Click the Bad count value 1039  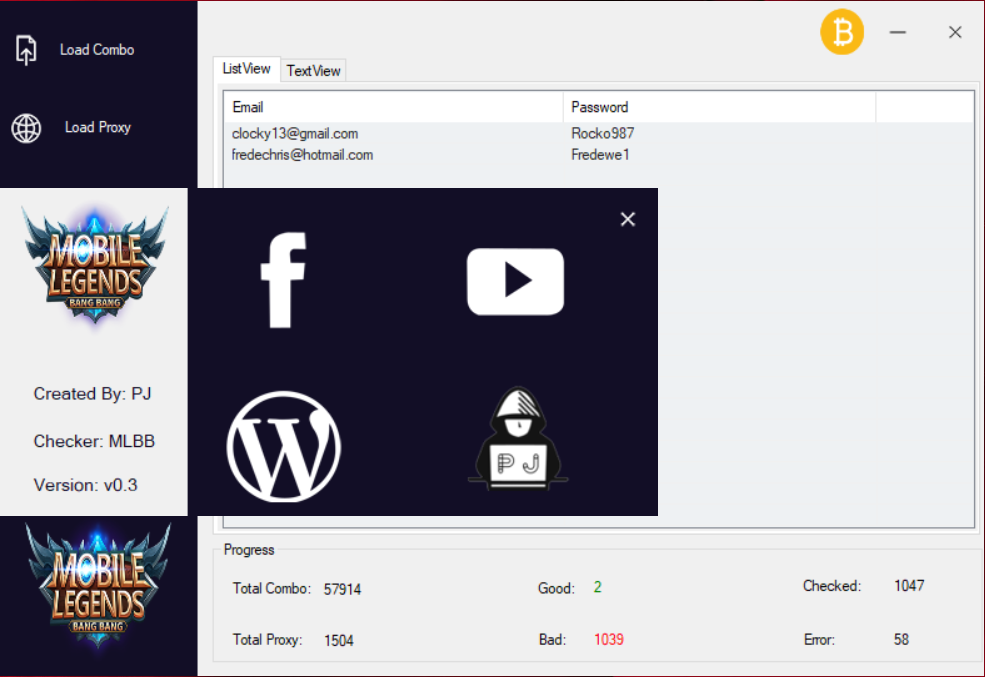pos(609,639)
